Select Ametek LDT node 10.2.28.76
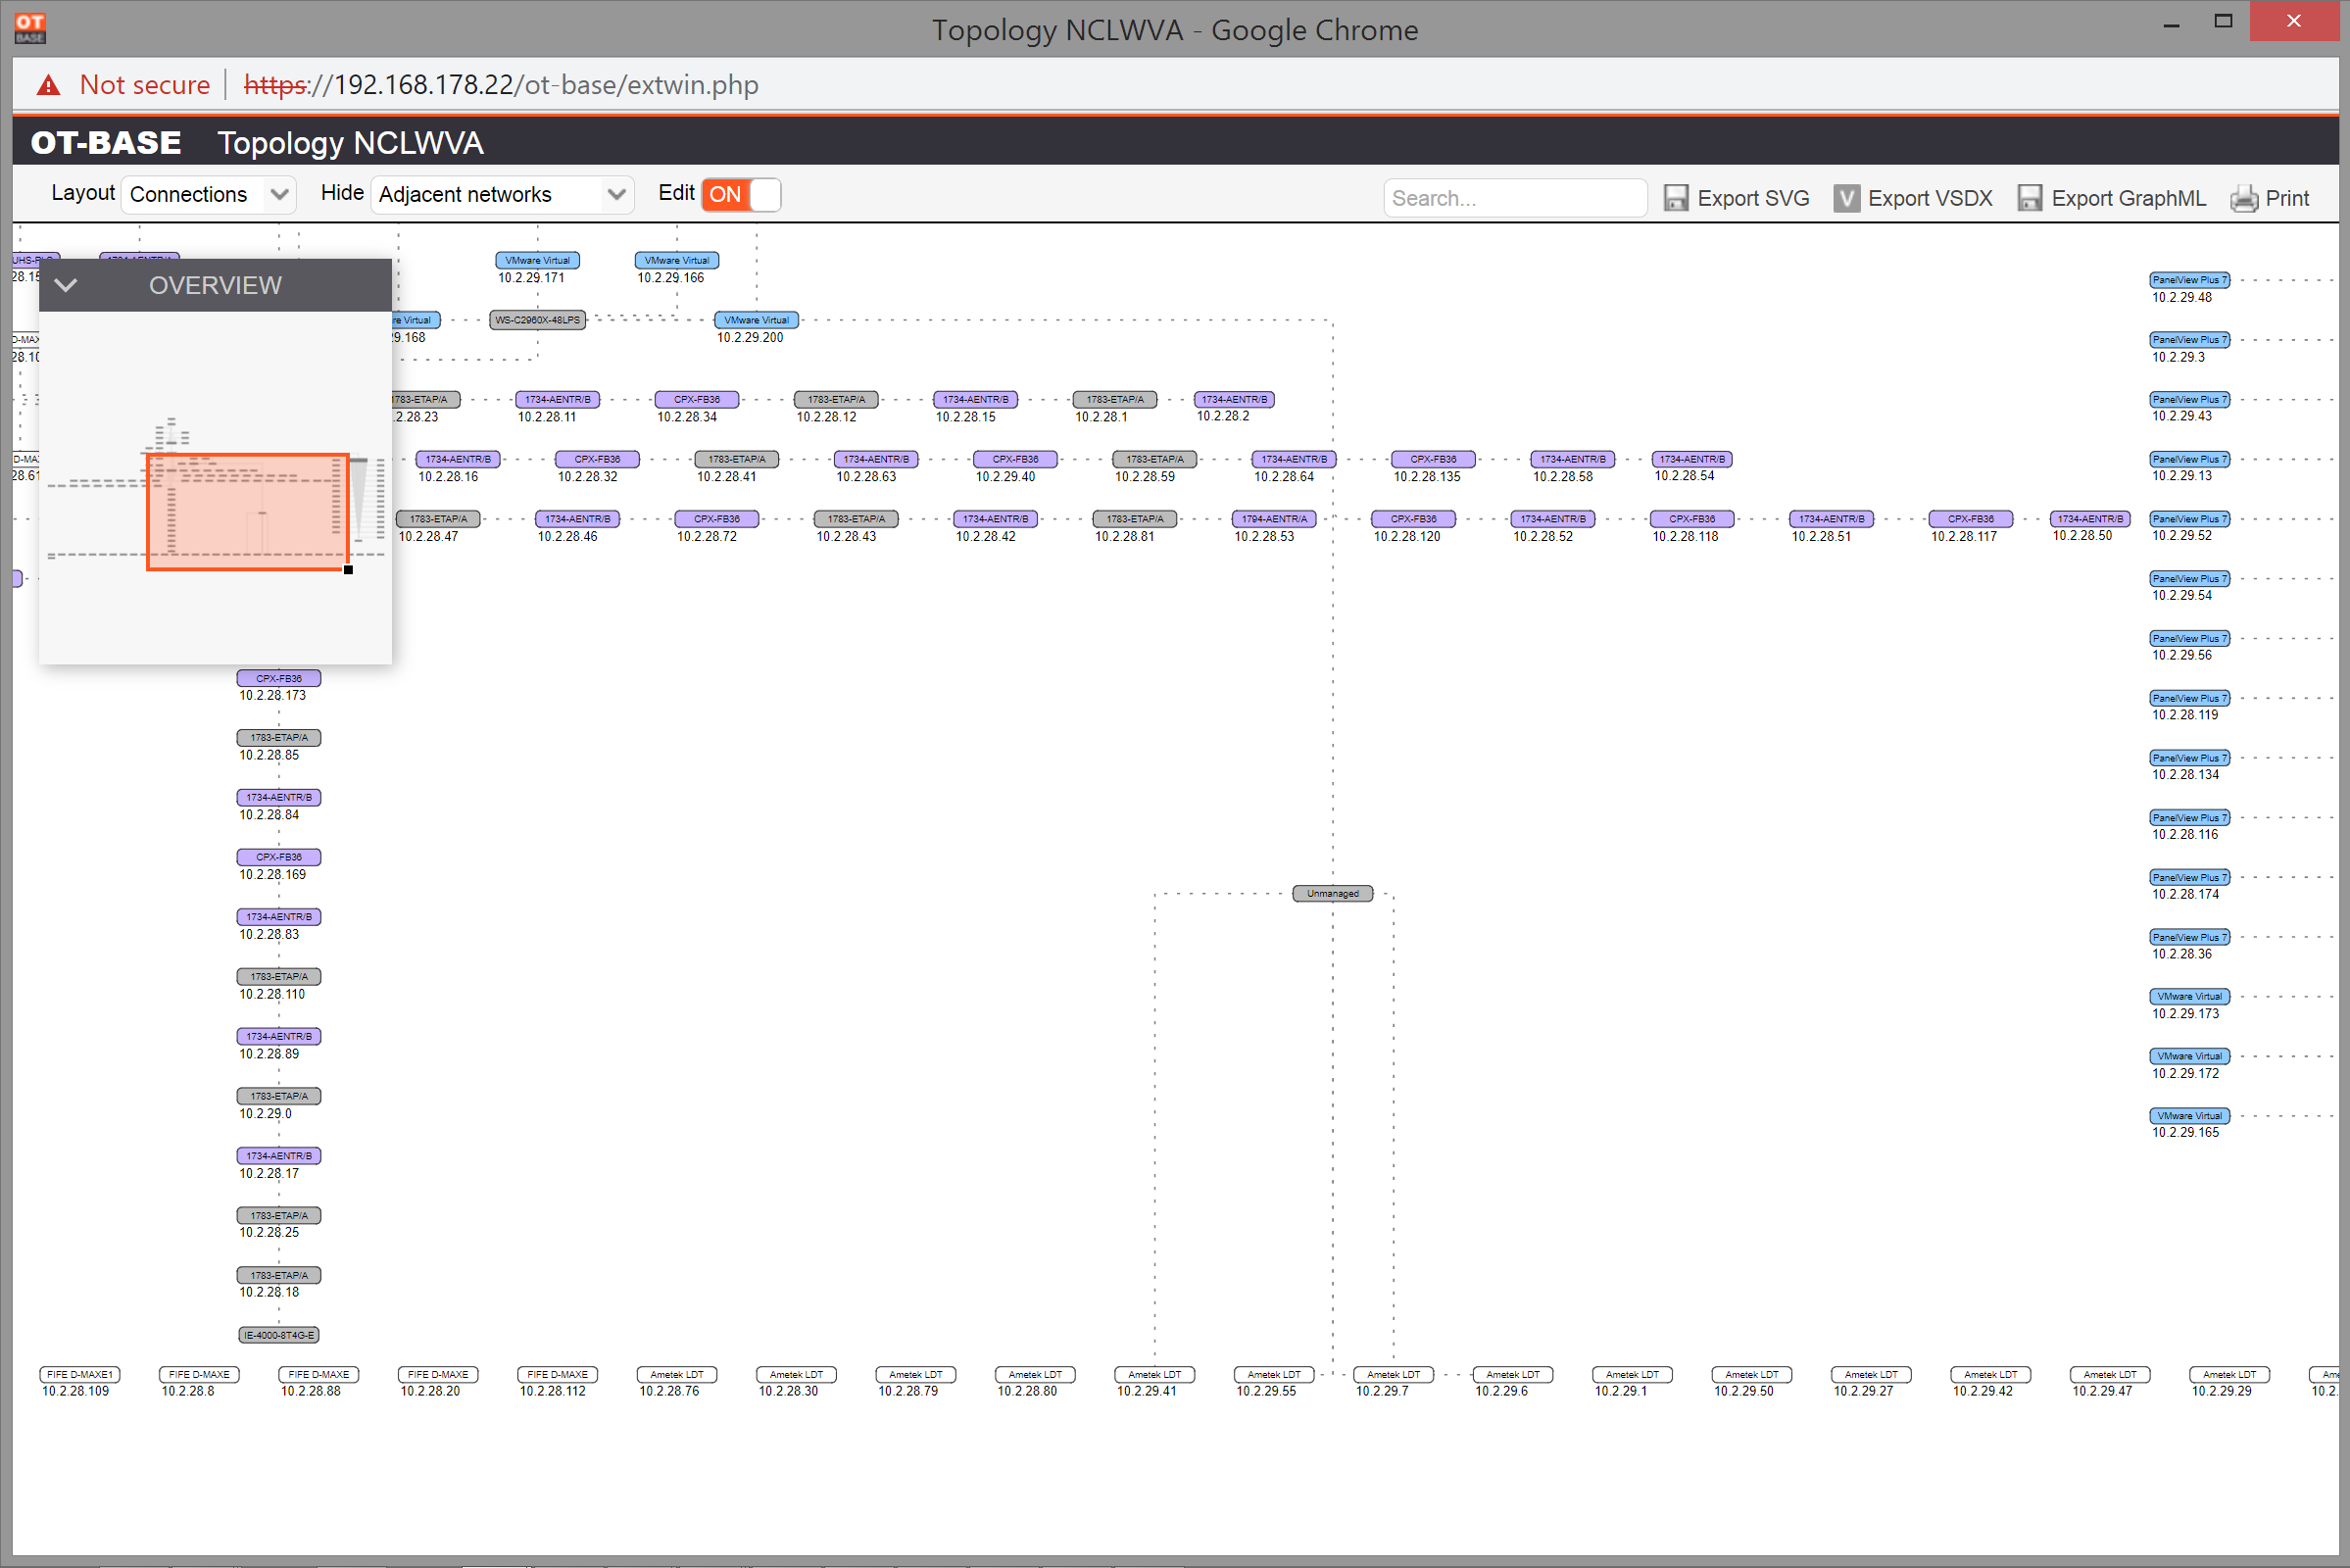The height and width of the screenshot is (1568, 2350). tap(677, 1375)
